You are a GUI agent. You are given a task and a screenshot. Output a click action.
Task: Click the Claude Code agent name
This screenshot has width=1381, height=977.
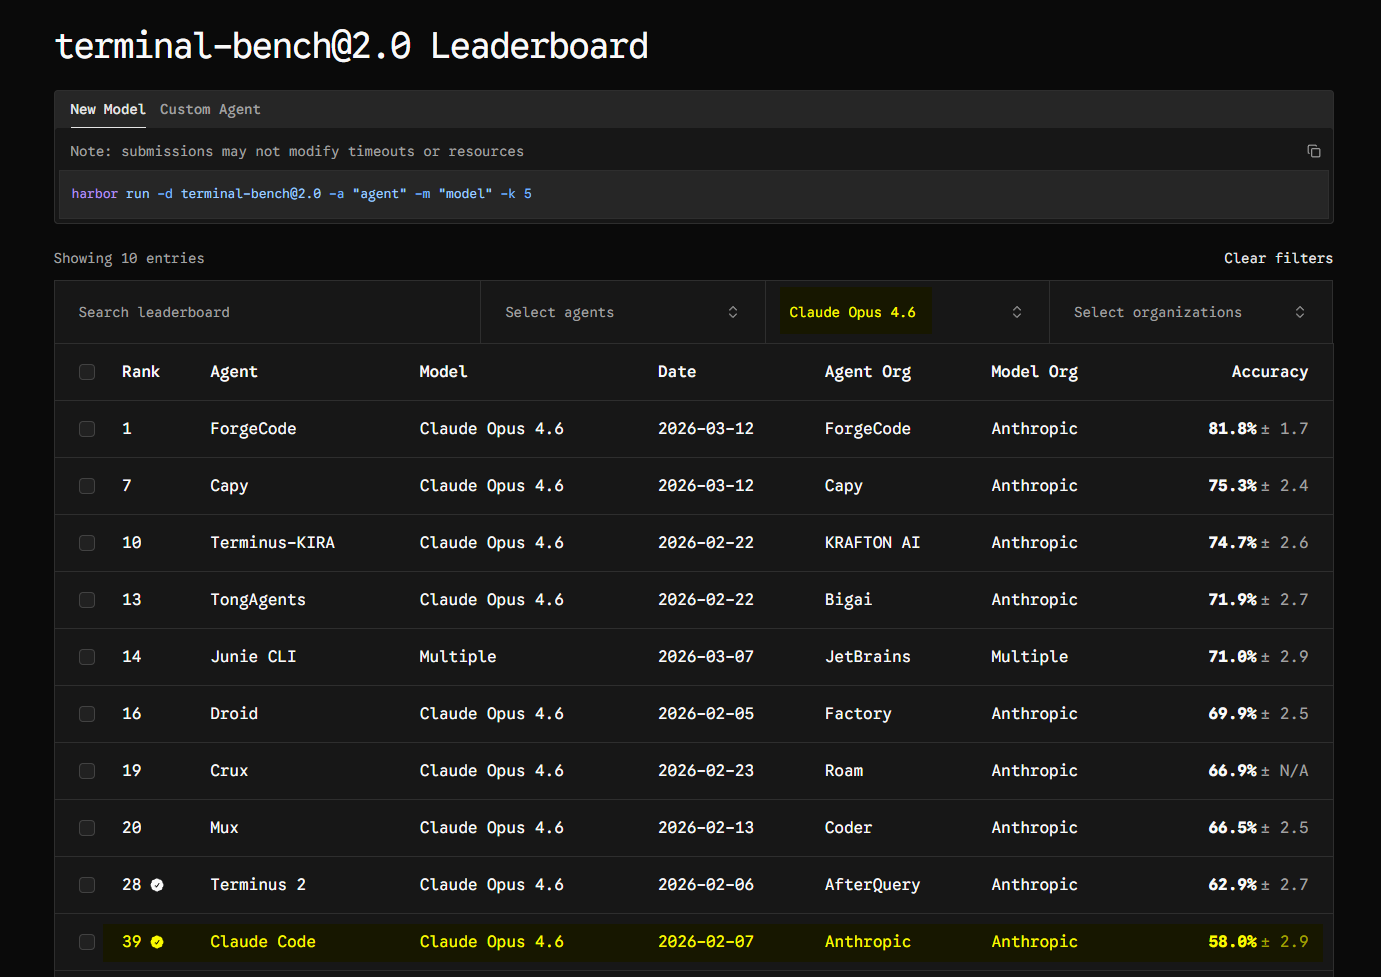(263, 942)
